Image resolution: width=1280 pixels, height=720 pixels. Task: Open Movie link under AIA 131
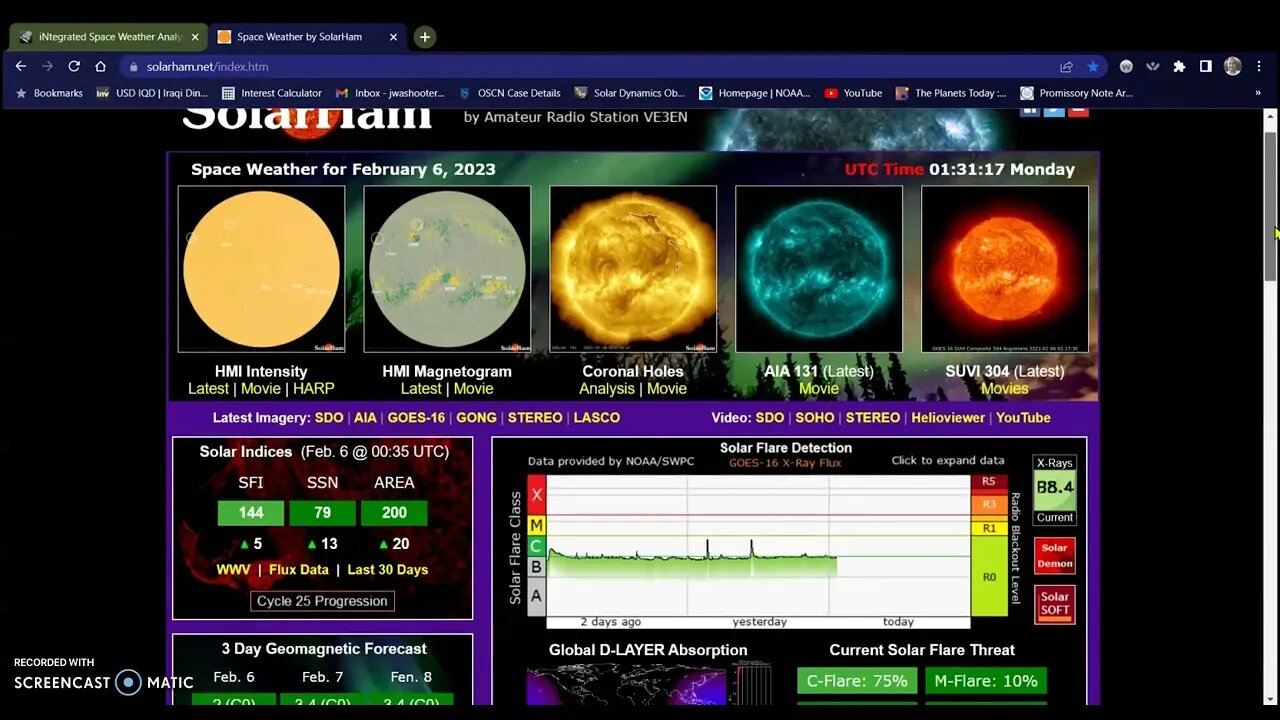coord(819,389)
